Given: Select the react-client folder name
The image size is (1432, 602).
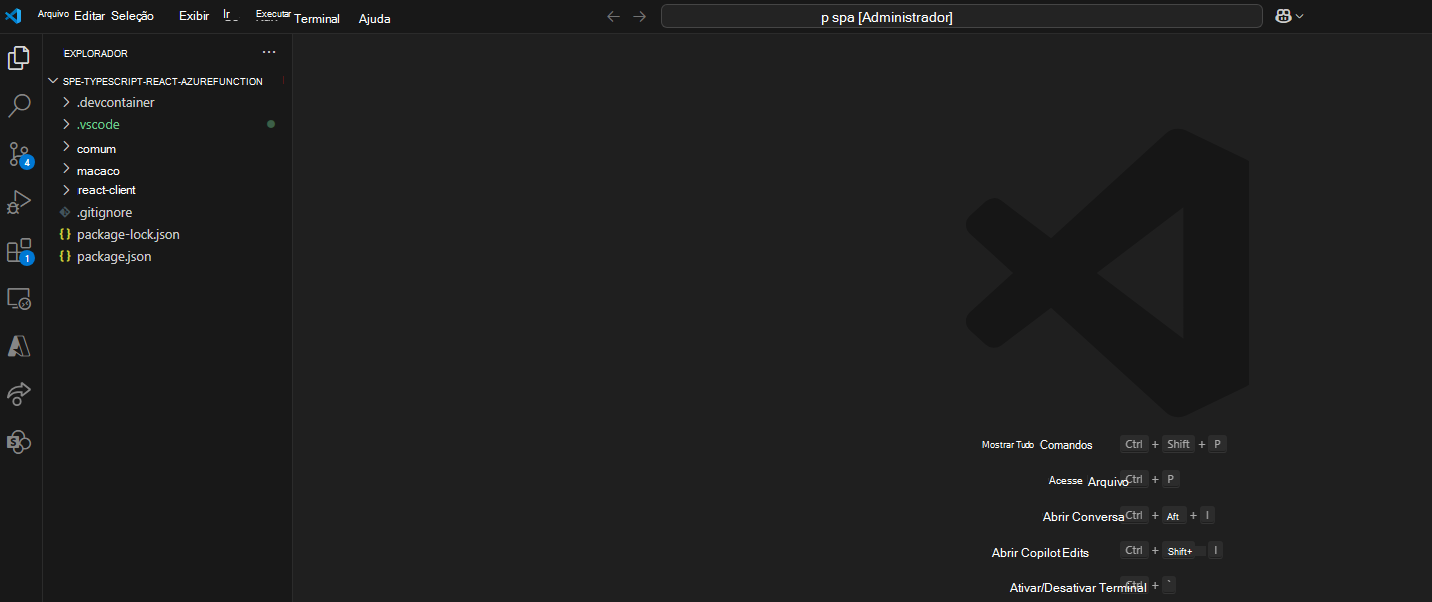Looking at the screenshot, I should tap(107, 189).
